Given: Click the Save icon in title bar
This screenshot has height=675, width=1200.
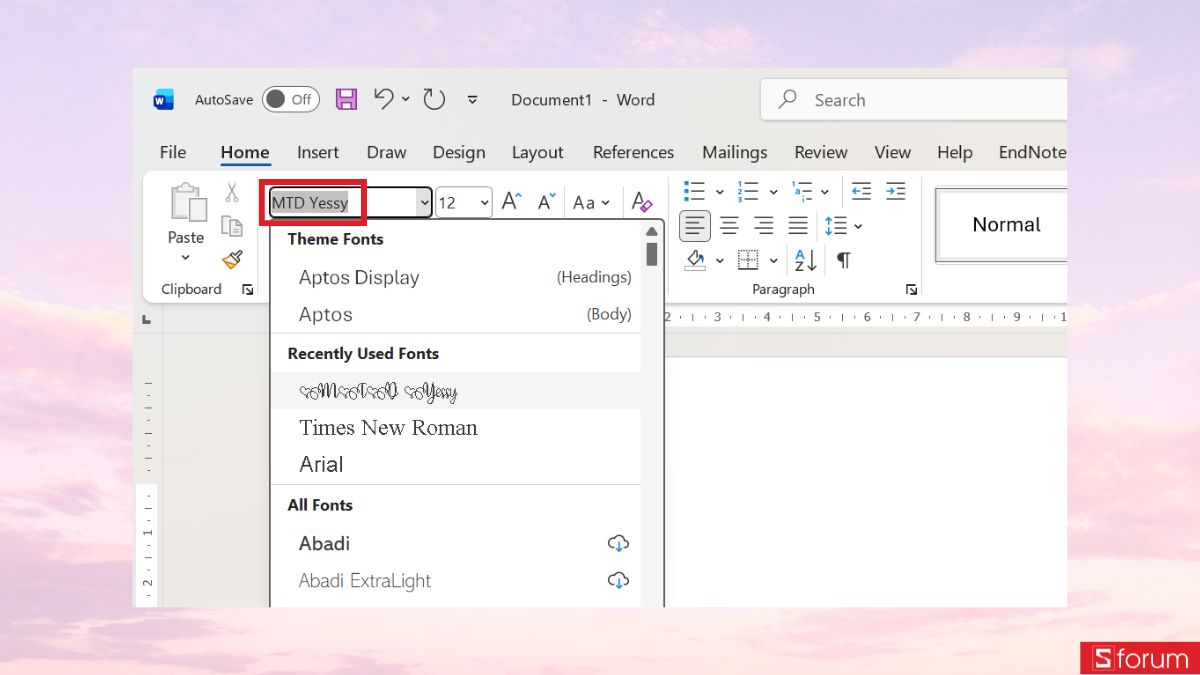Looking at the screenshot, I should [346, 99].
